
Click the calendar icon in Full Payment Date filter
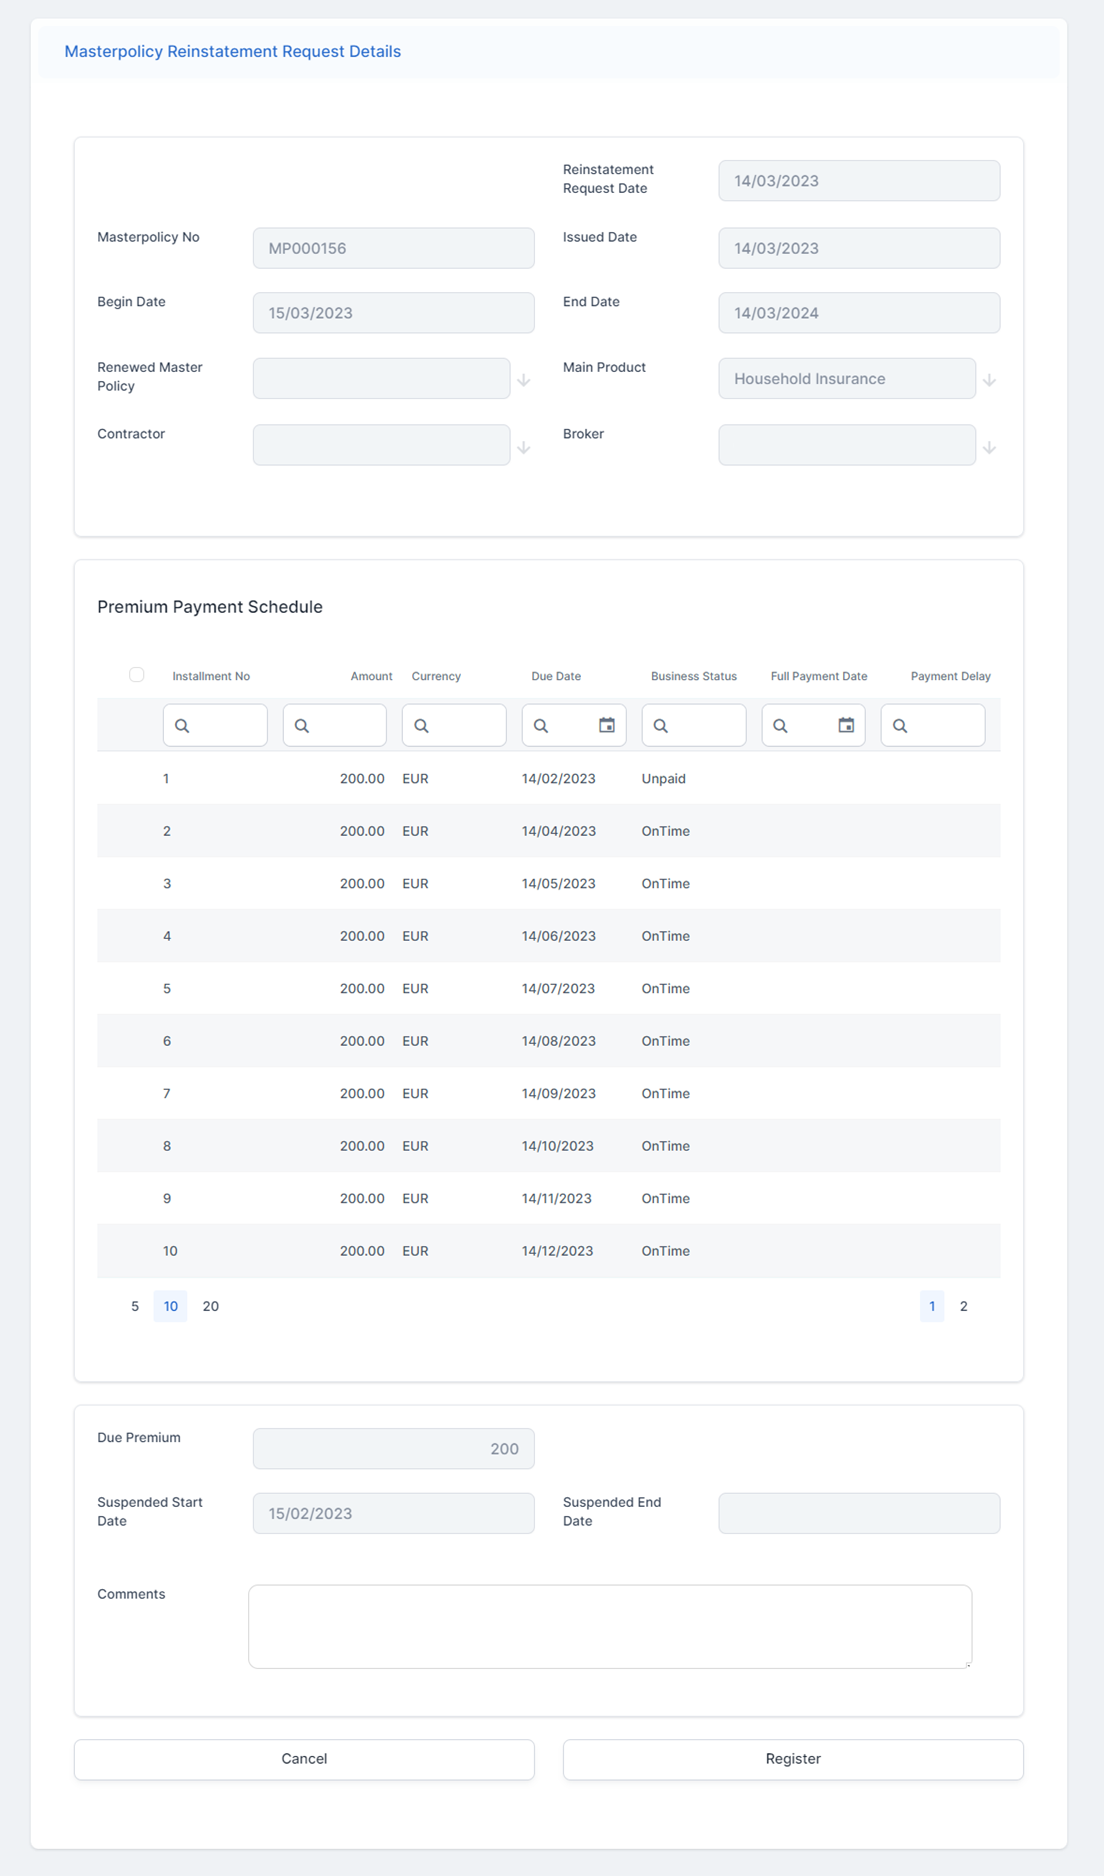coord(846,725)
